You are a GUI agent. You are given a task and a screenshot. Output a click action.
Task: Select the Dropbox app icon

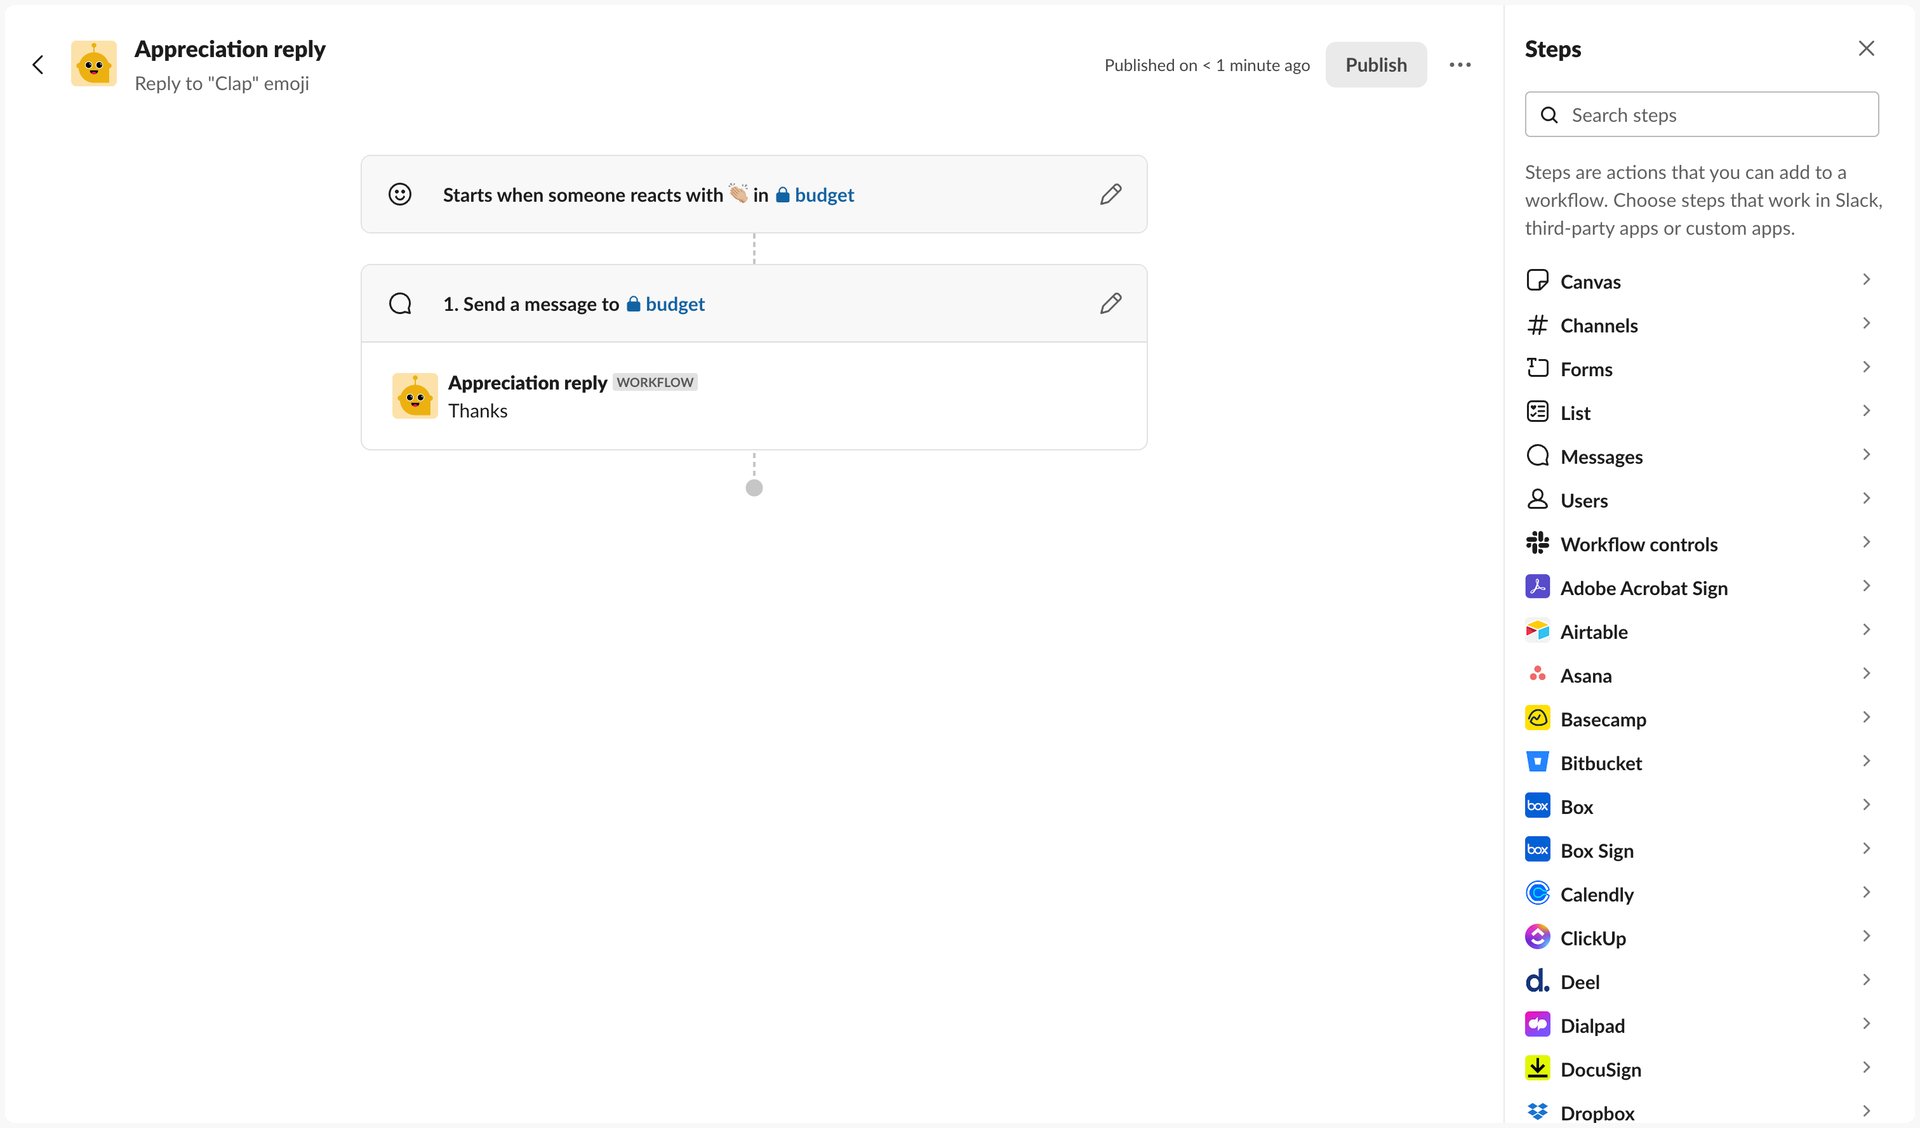1538,1112
